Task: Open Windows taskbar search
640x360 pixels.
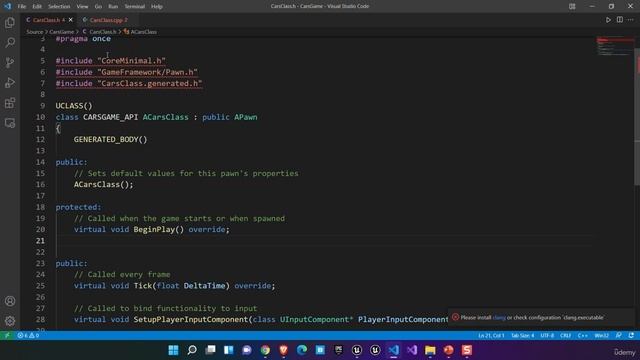Action: tap(192, 350)
